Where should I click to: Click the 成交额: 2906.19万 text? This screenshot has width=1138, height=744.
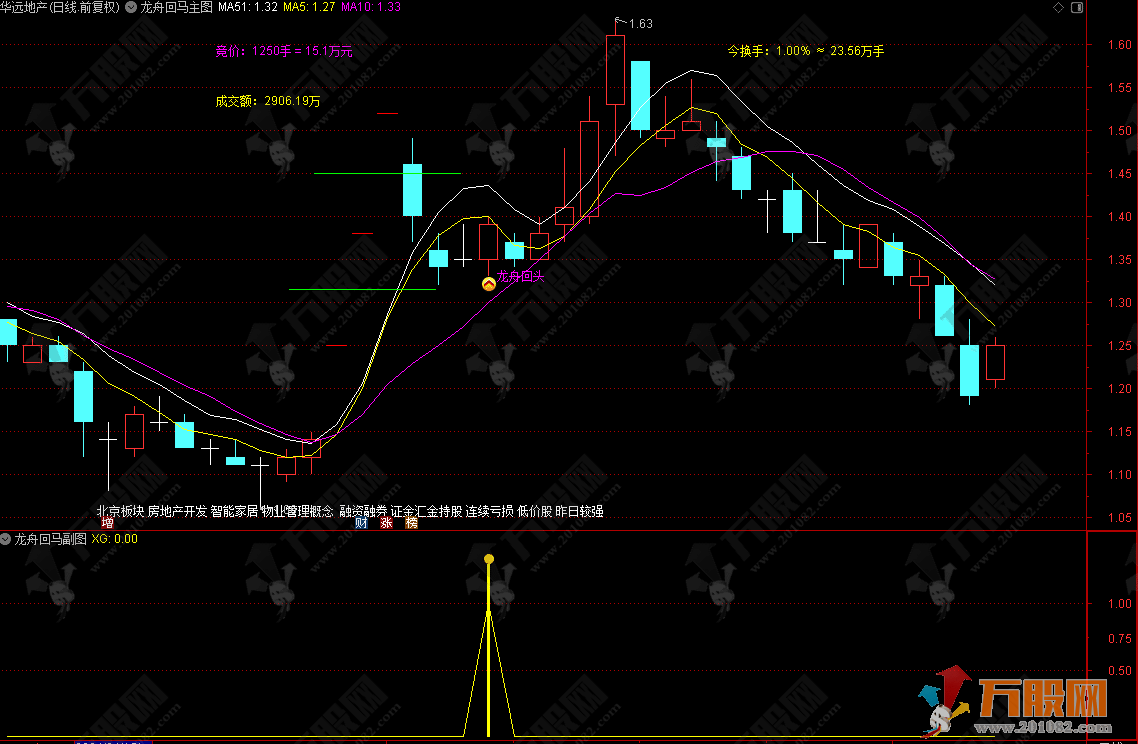[x=268, y=101]
